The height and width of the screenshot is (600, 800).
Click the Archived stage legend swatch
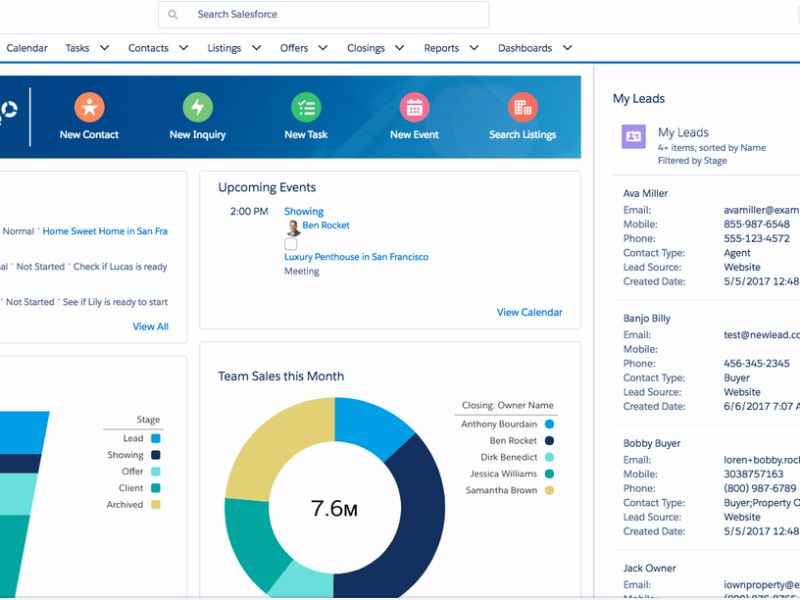156,505
